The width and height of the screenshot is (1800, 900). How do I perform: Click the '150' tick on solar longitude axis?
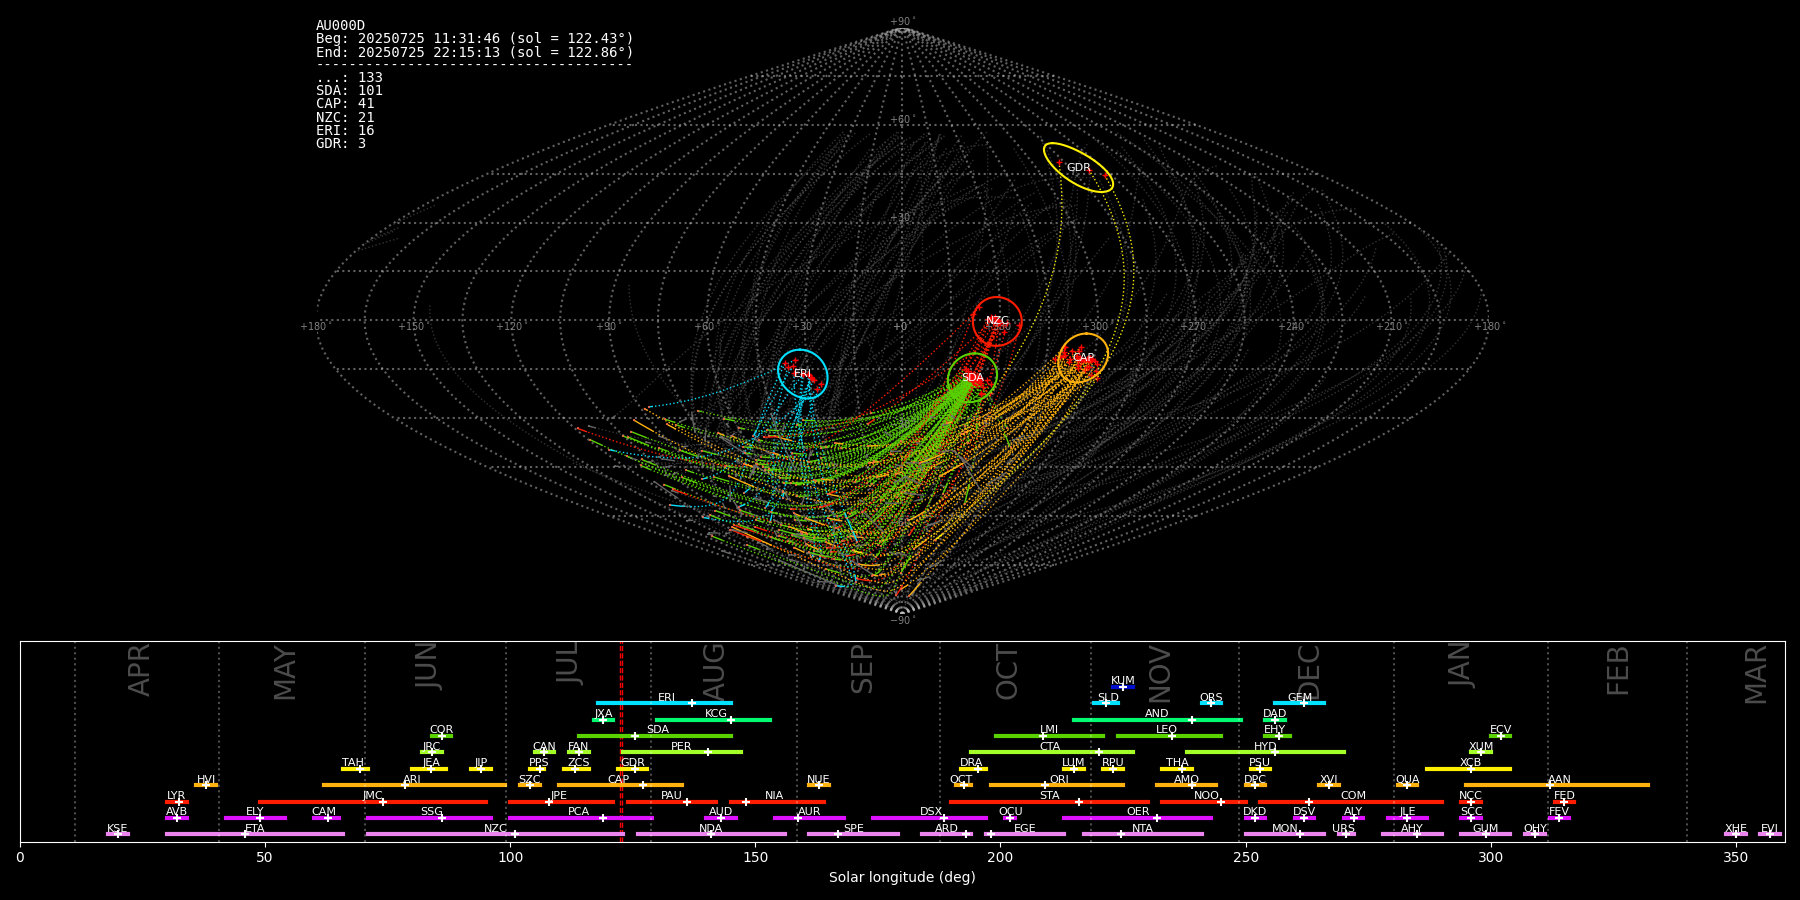click(755, 858)
